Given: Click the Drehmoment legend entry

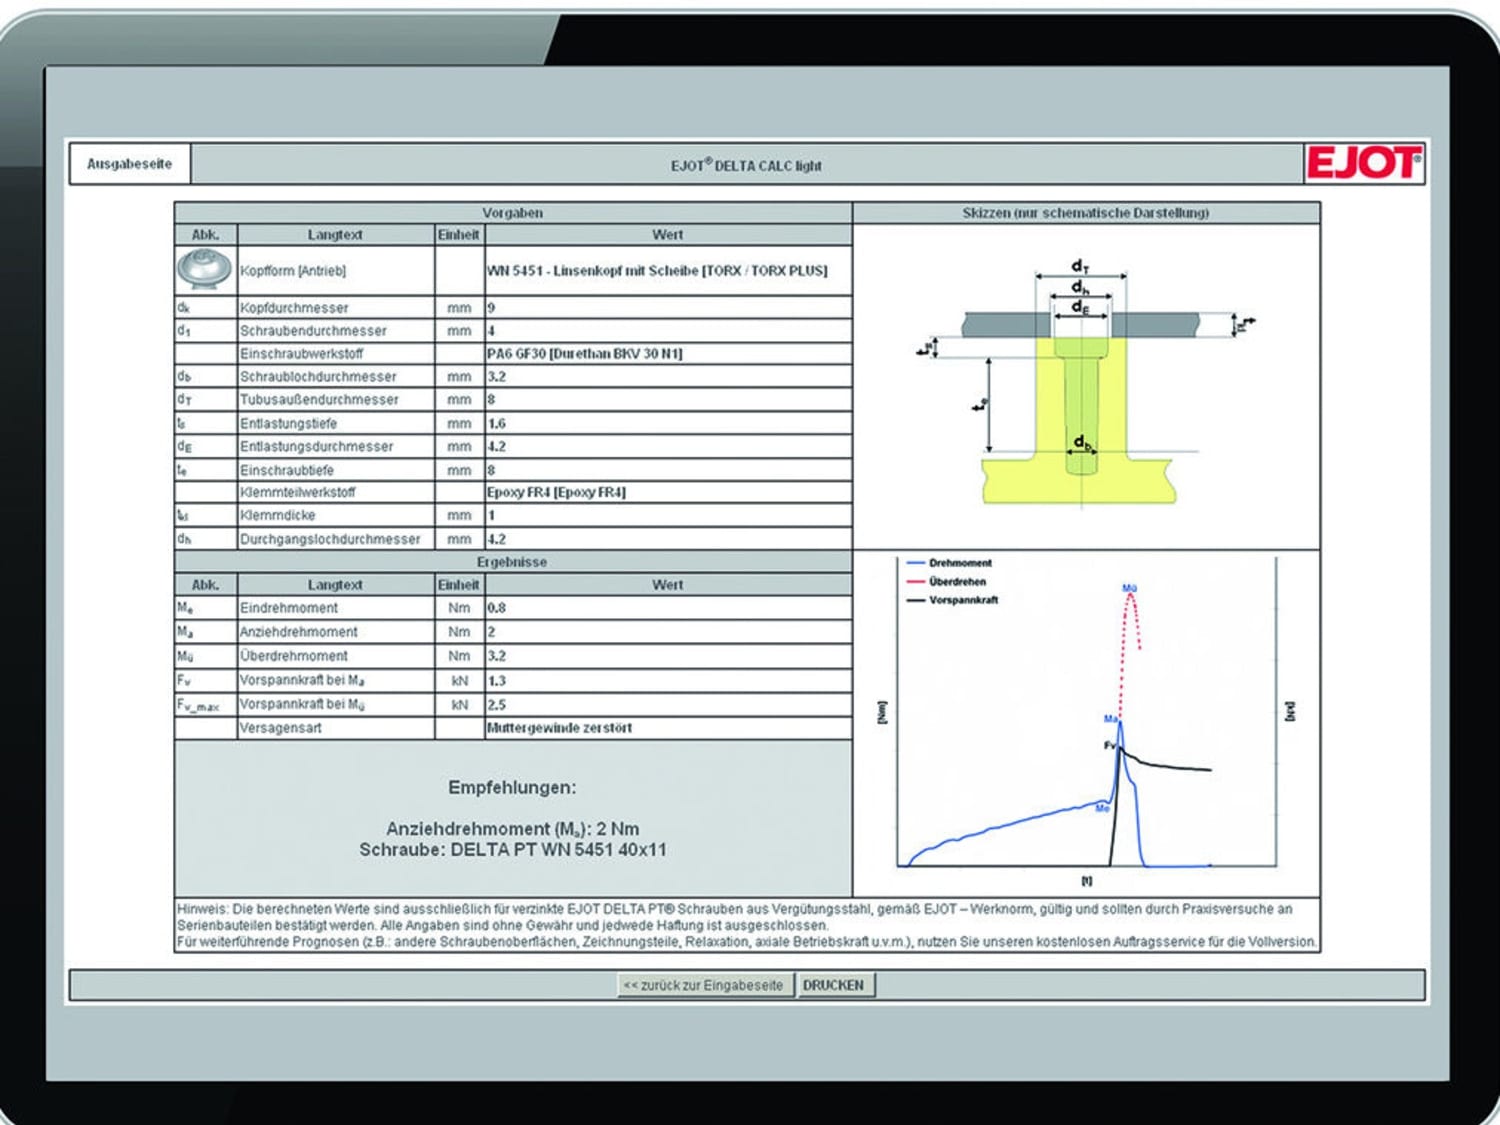Looking at the screenshot, I should [x=949, y=563].
